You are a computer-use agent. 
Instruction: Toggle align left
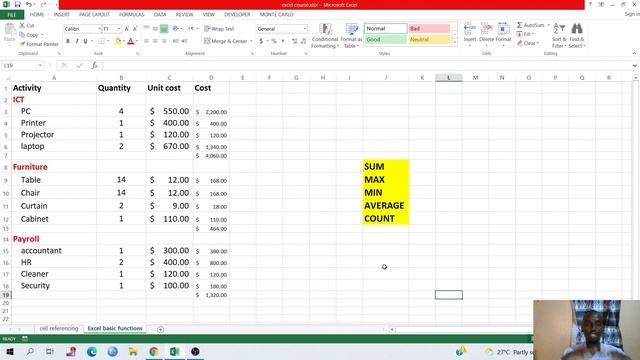[146, 41]
